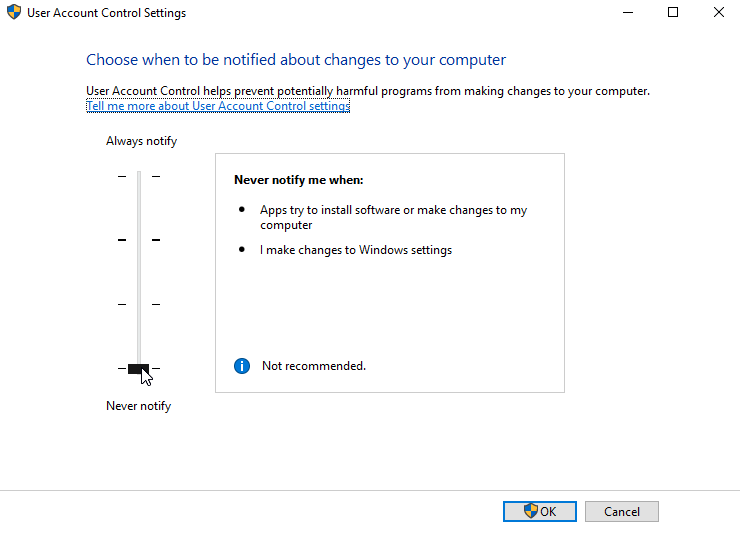Set slider to the third notch from top

pyautogui.click(x=139, y=304)
